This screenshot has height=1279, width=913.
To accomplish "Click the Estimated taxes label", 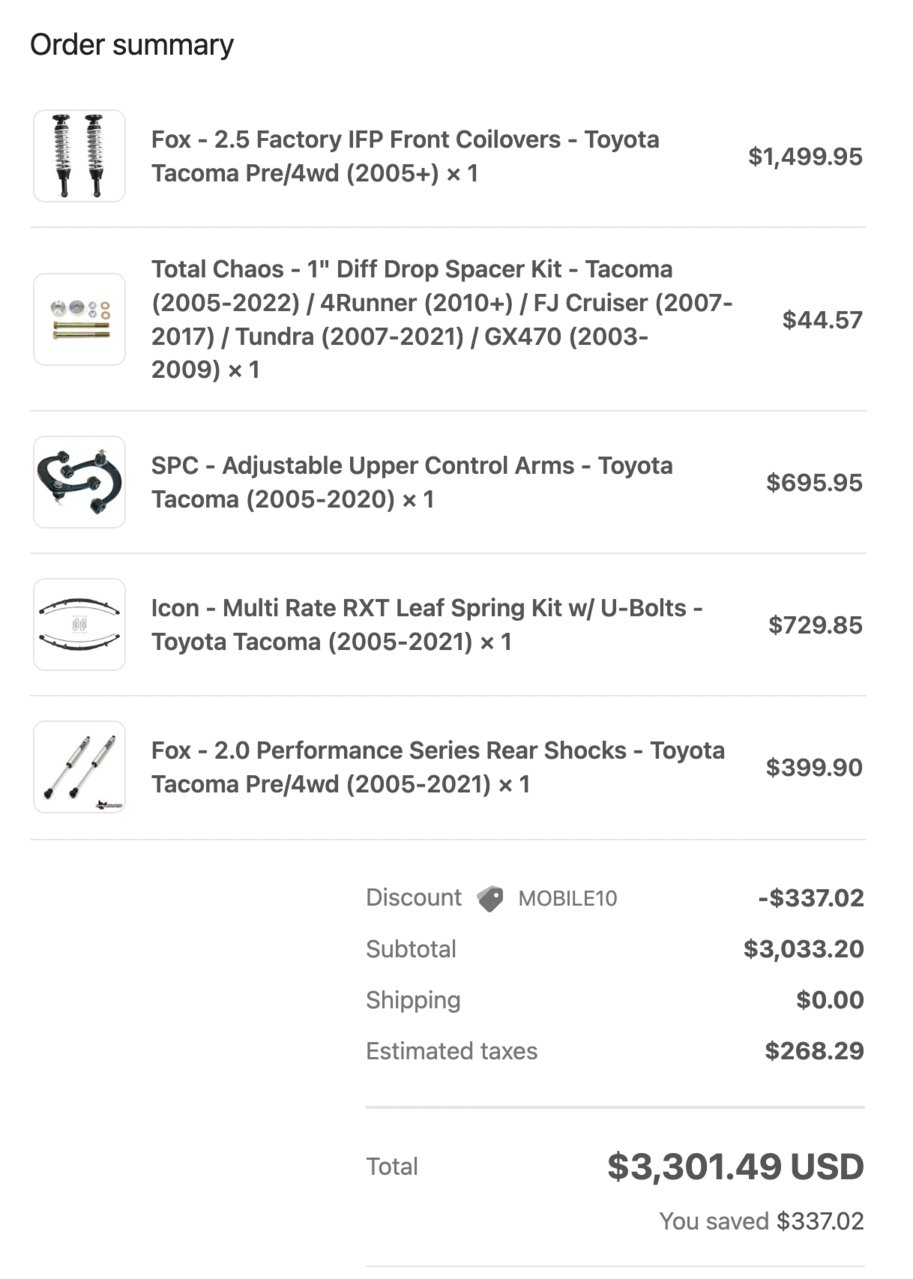I will point(451,1051).
